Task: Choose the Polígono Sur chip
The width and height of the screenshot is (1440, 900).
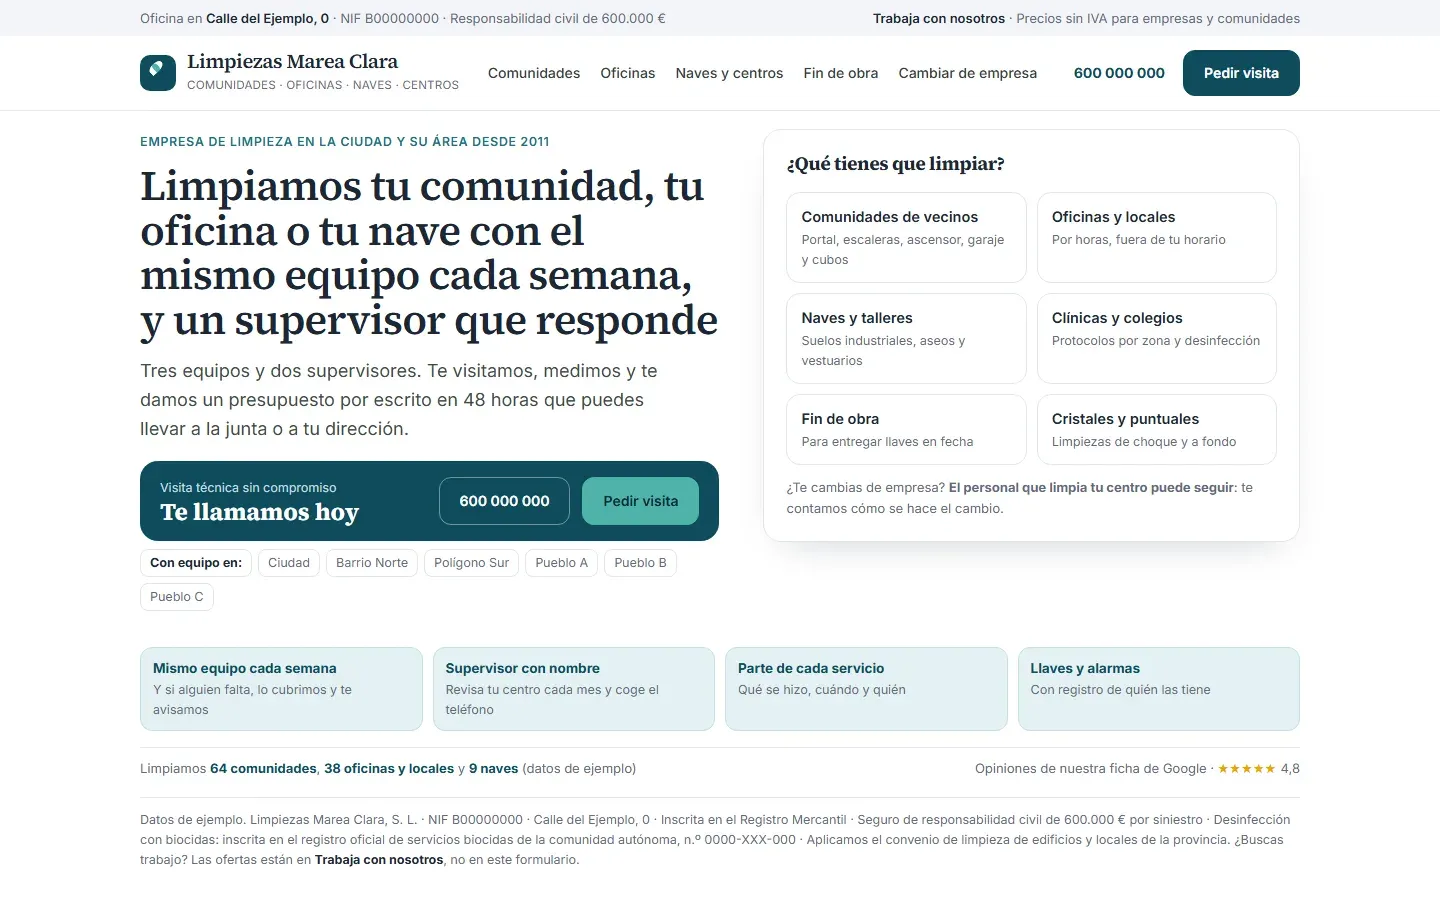Action: [x=471, y=563]
